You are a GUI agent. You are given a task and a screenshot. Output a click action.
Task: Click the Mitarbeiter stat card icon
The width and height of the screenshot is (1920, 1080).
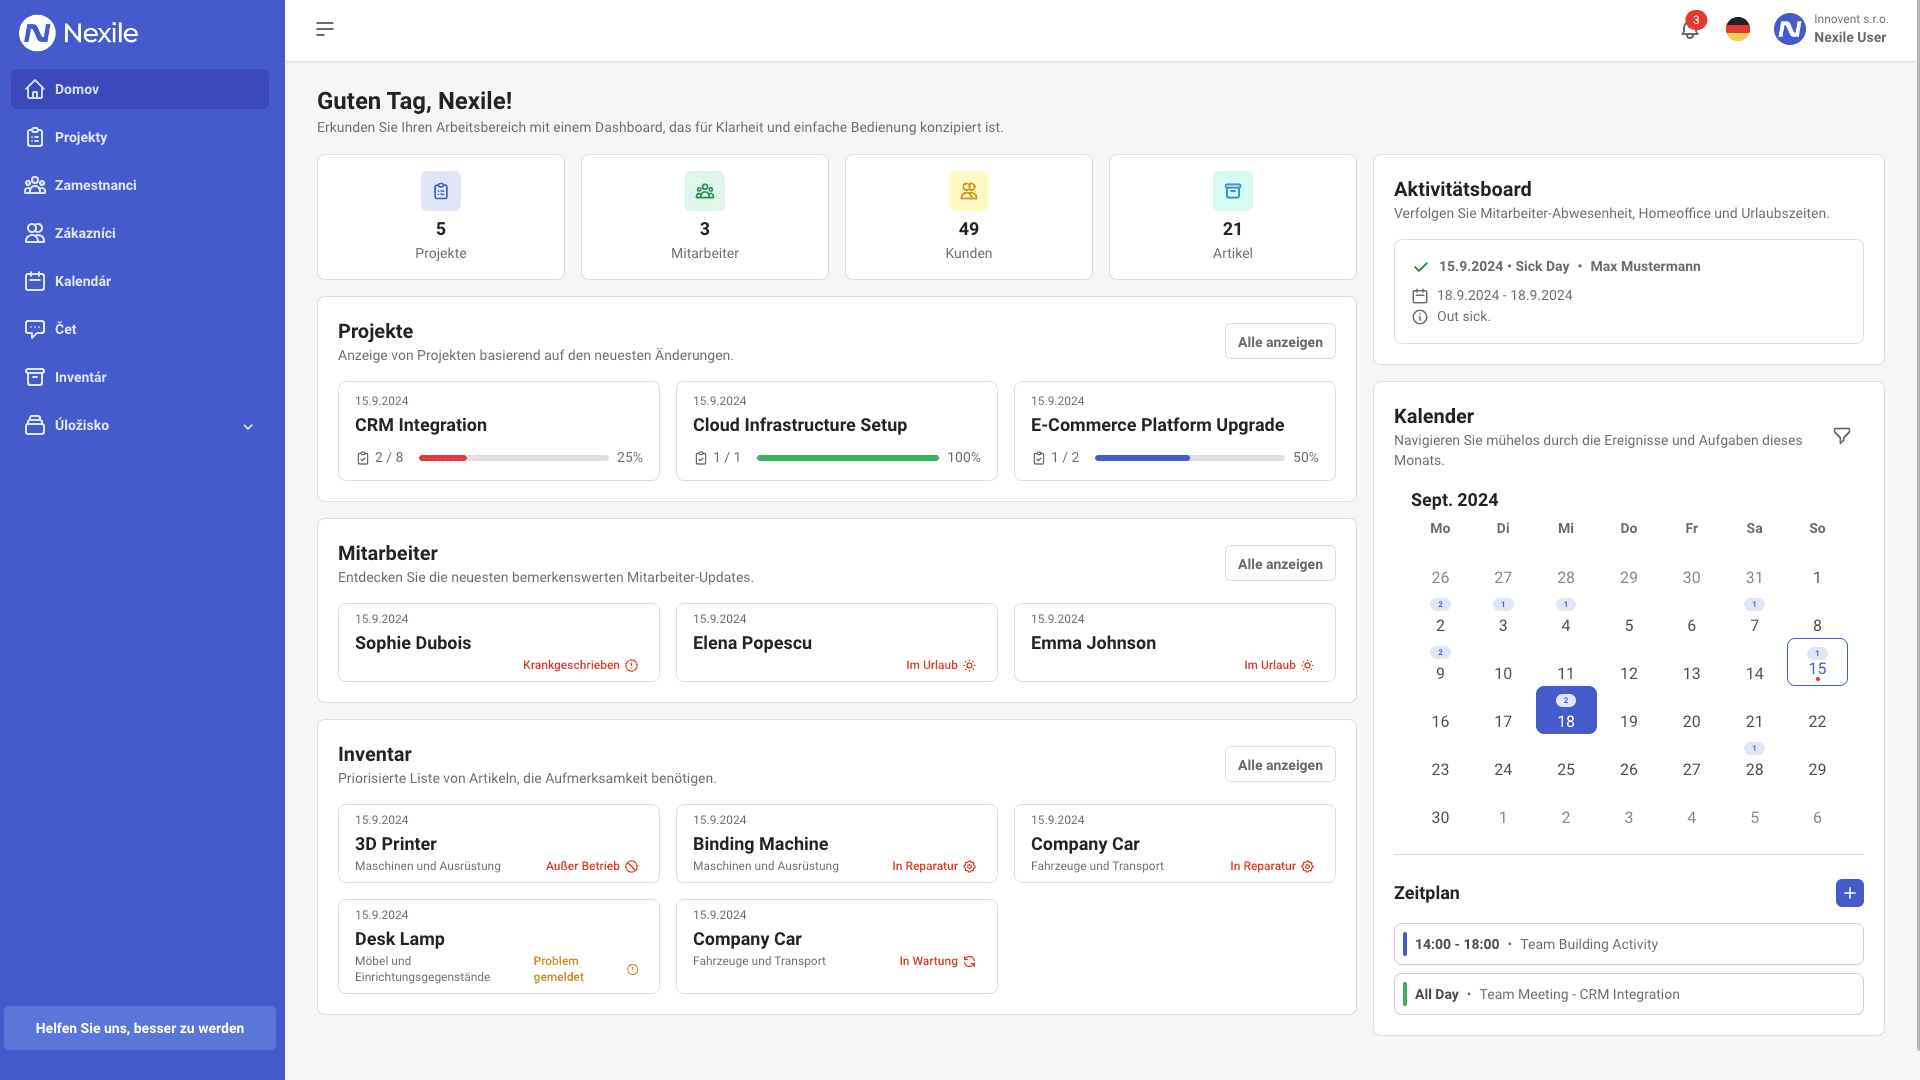[705, 191]
